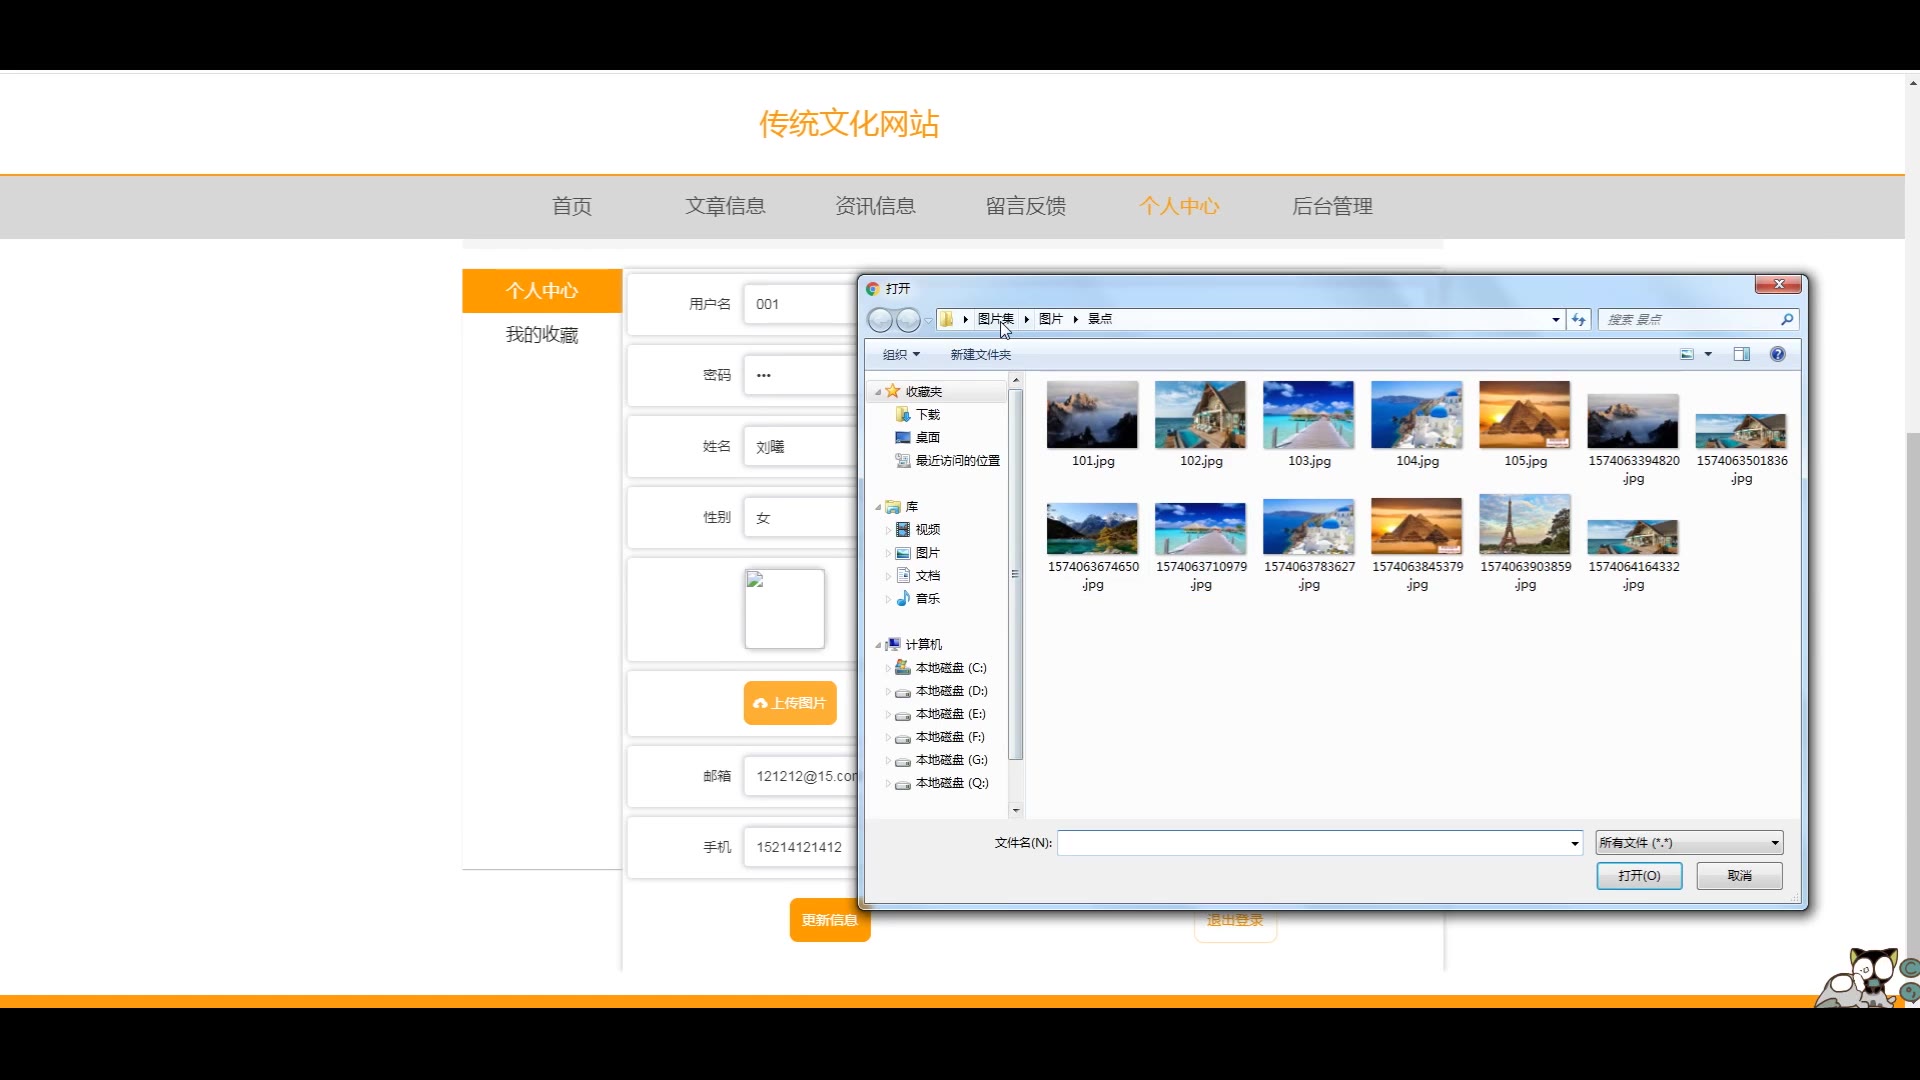Expand the change view options arrow

pos(1708,354)
